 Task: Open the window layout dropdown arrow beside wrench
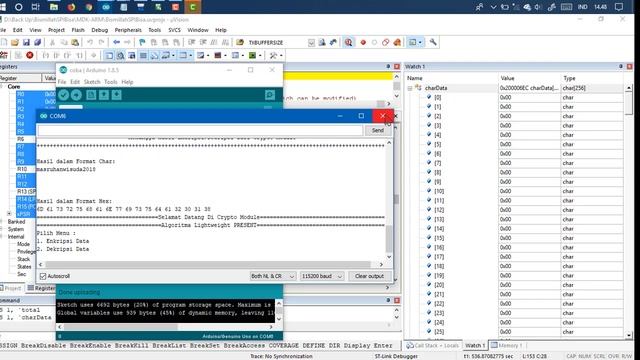pyautogui.click(x=420, y=42)
